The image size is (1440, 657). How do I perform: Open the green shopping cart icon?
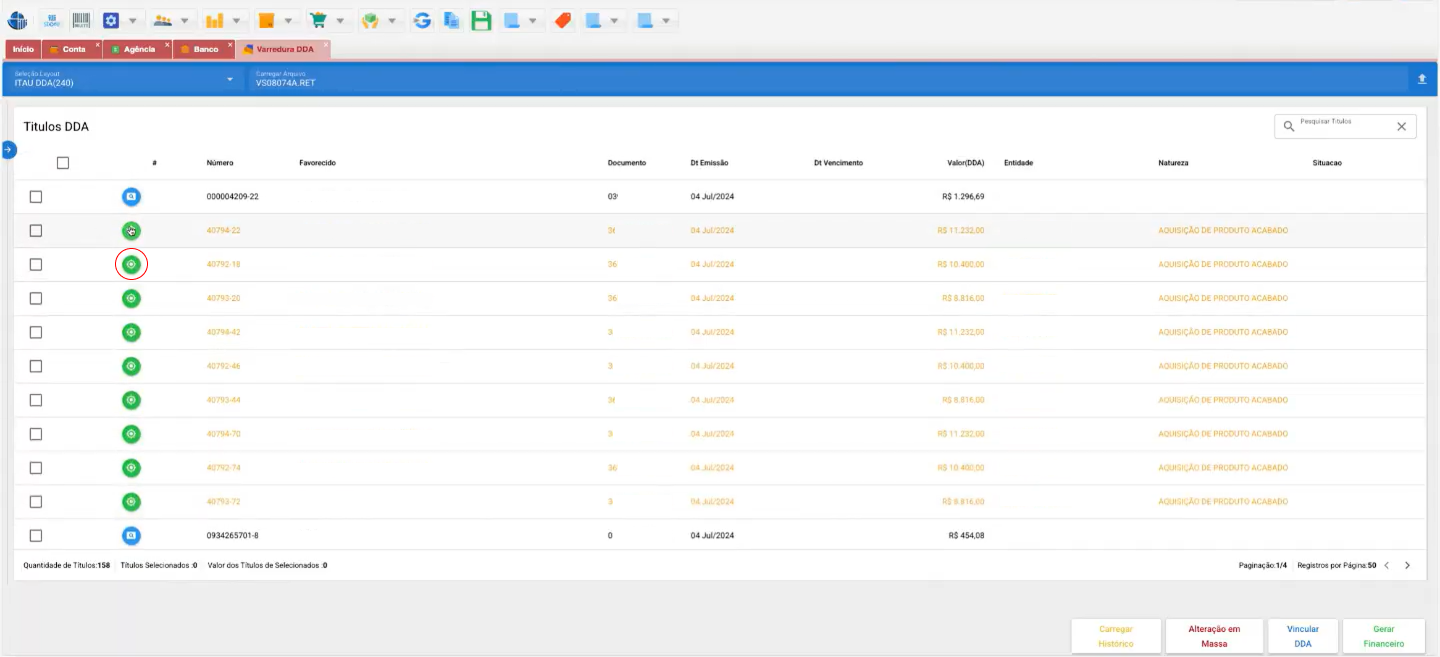pos(318,20)
